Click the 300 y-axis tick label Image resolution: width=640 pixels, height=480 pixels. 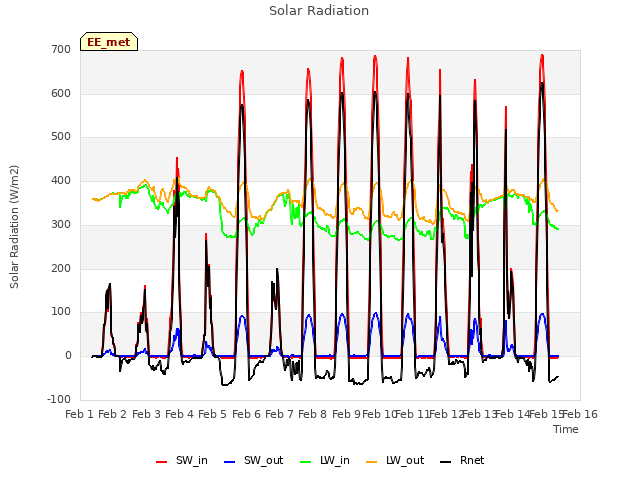[x=61, y=224]
